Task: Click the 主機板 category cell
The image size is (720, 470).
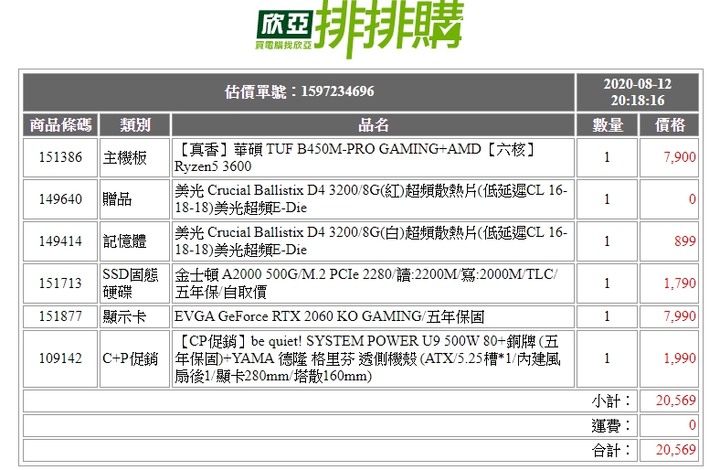Action: (x=135, y=157)
